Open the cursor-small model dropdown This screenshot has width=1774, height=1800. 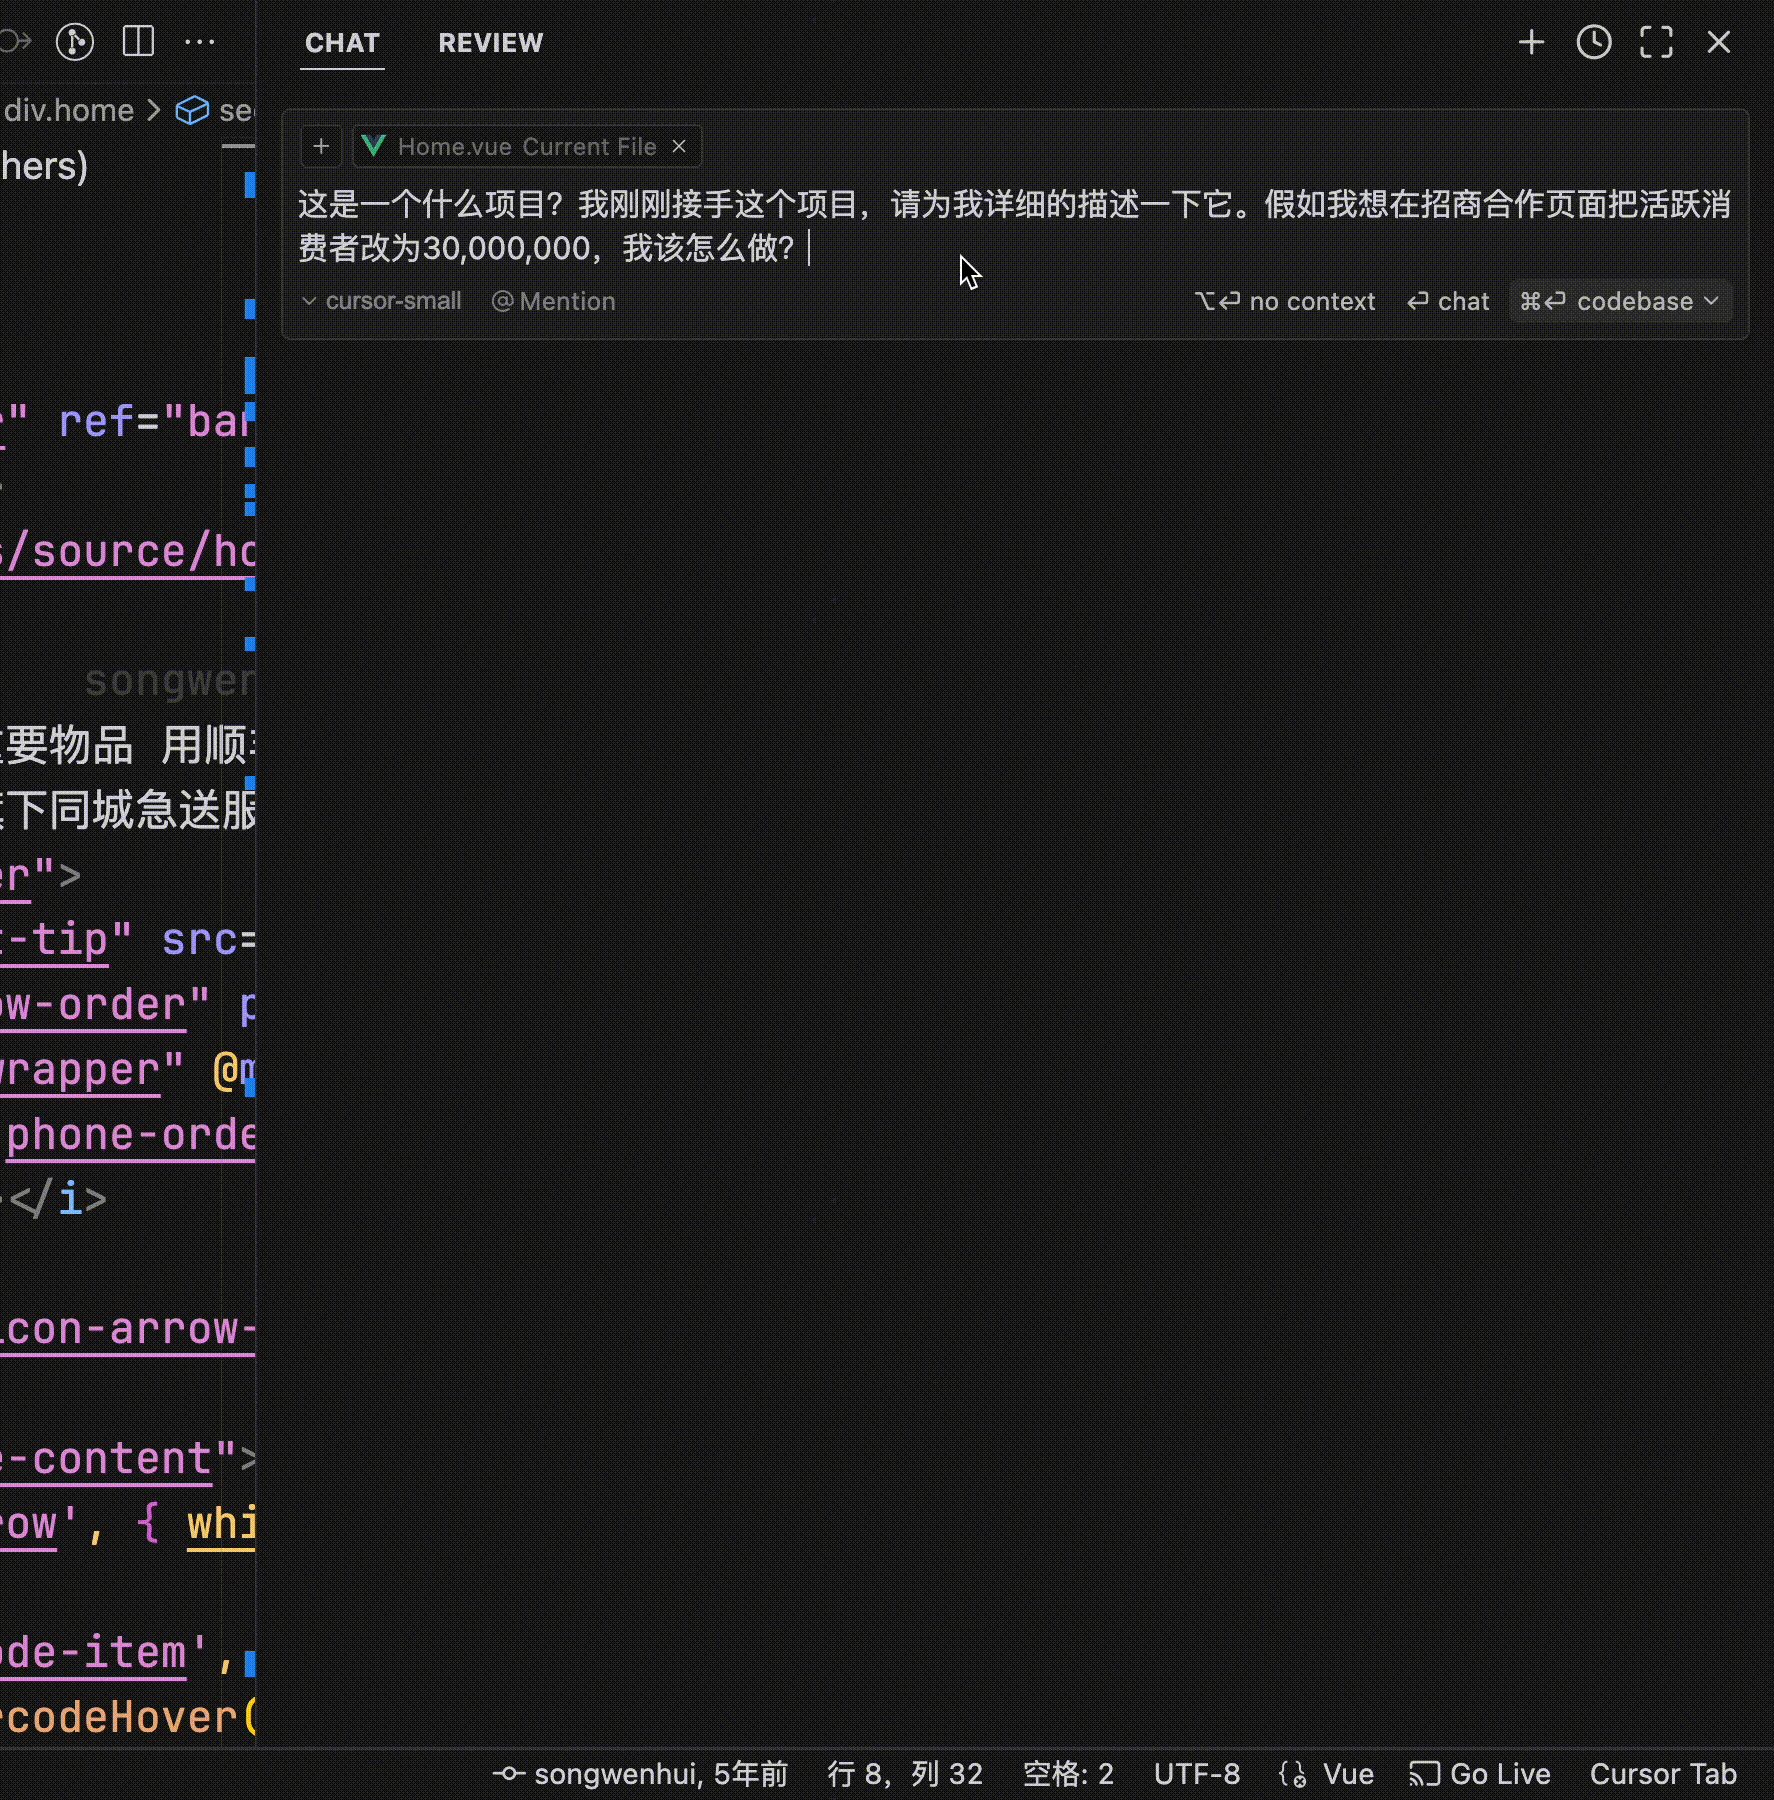pos(382,301)
